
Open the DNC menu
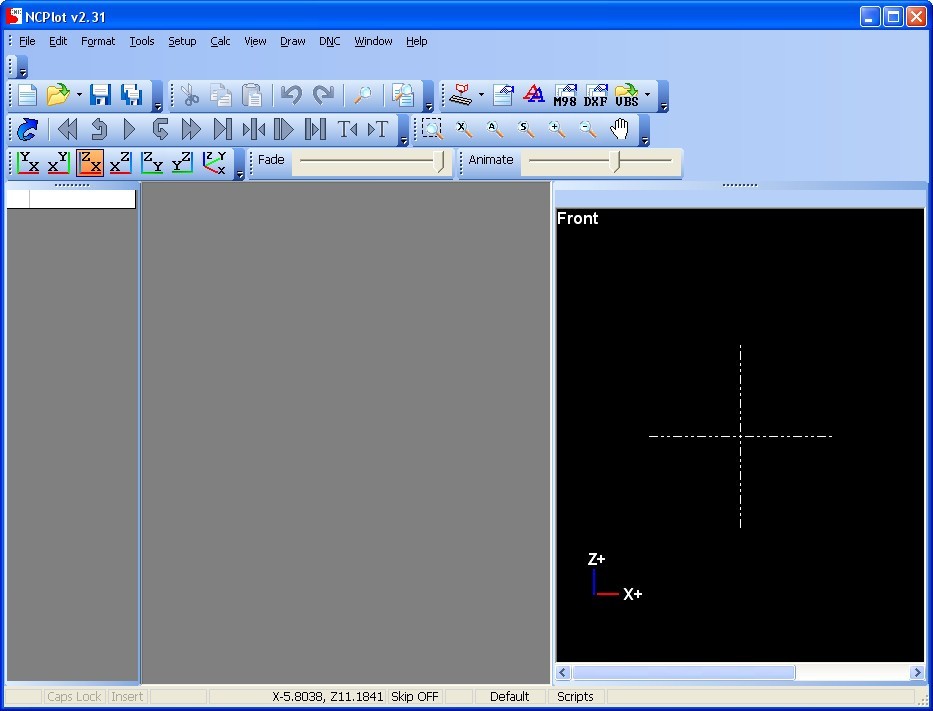click(329, 41)
